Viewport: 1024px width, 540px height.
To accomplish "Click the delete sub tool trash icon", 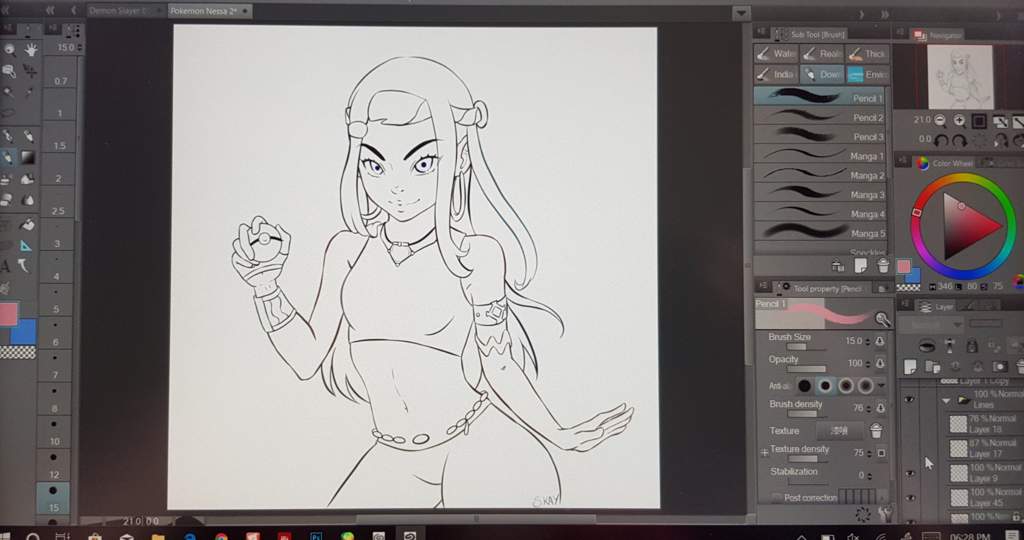I will tap(883, 265).
